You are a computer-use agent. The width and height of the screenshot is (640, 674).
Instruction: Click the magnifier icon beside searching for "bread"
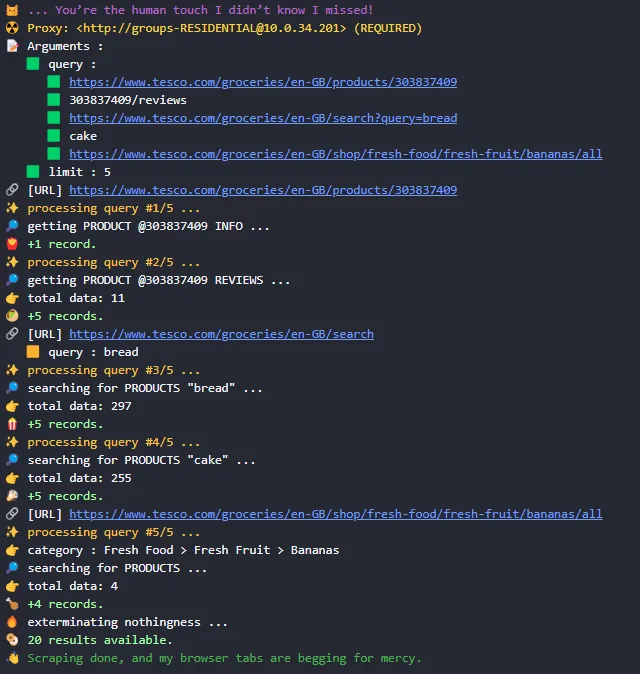pos(12,388)
